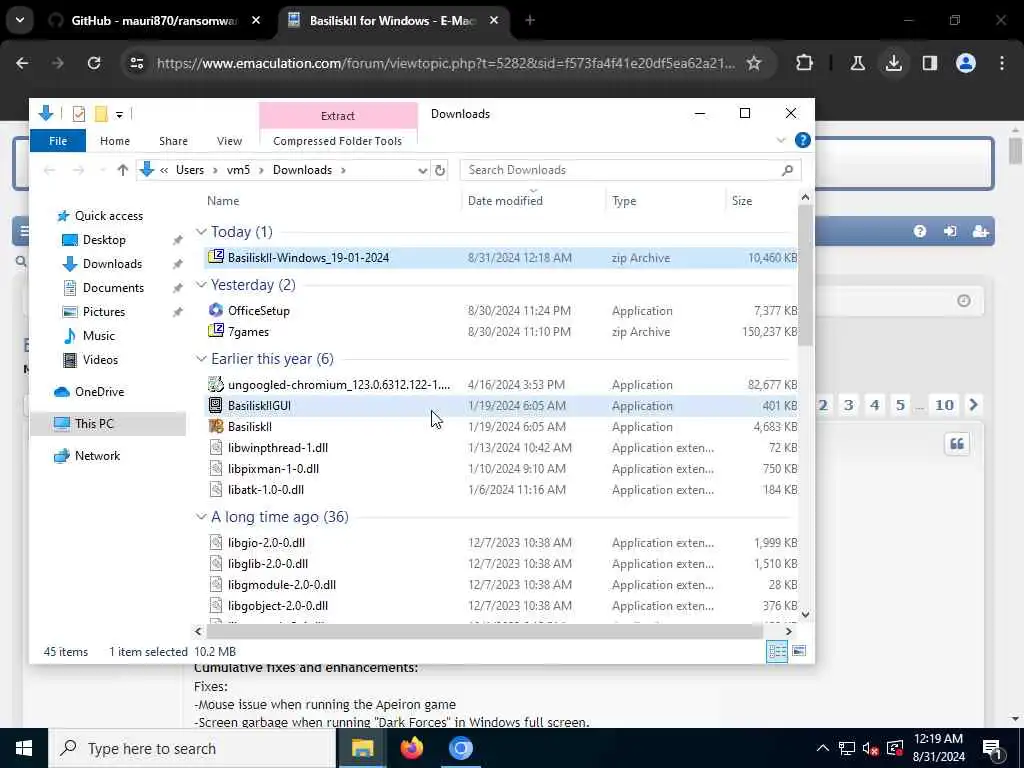The width and height of the screenshot is (1024, 768).
Task: Click the vm5 breadcrumb segment
Action: tap(238, 170)
